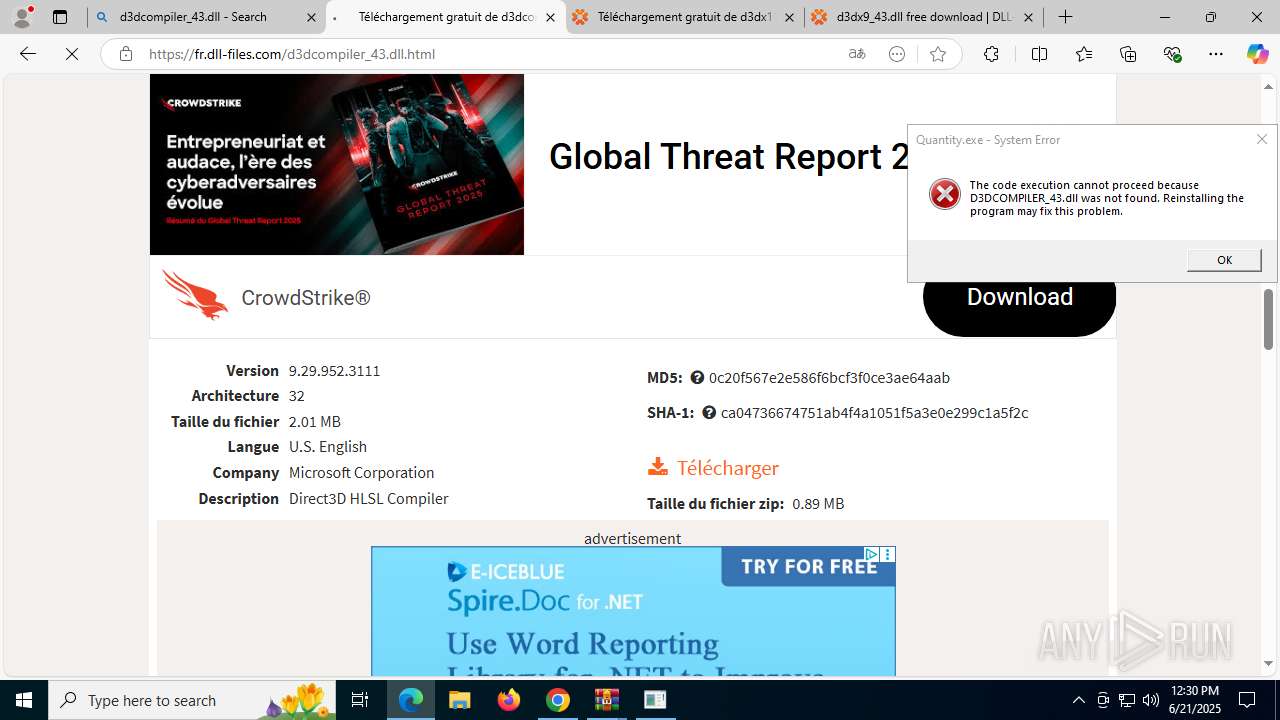Open the Edge profile icon
The height and width of the screenshot is (720, 1280).
[x=22, y=17]
